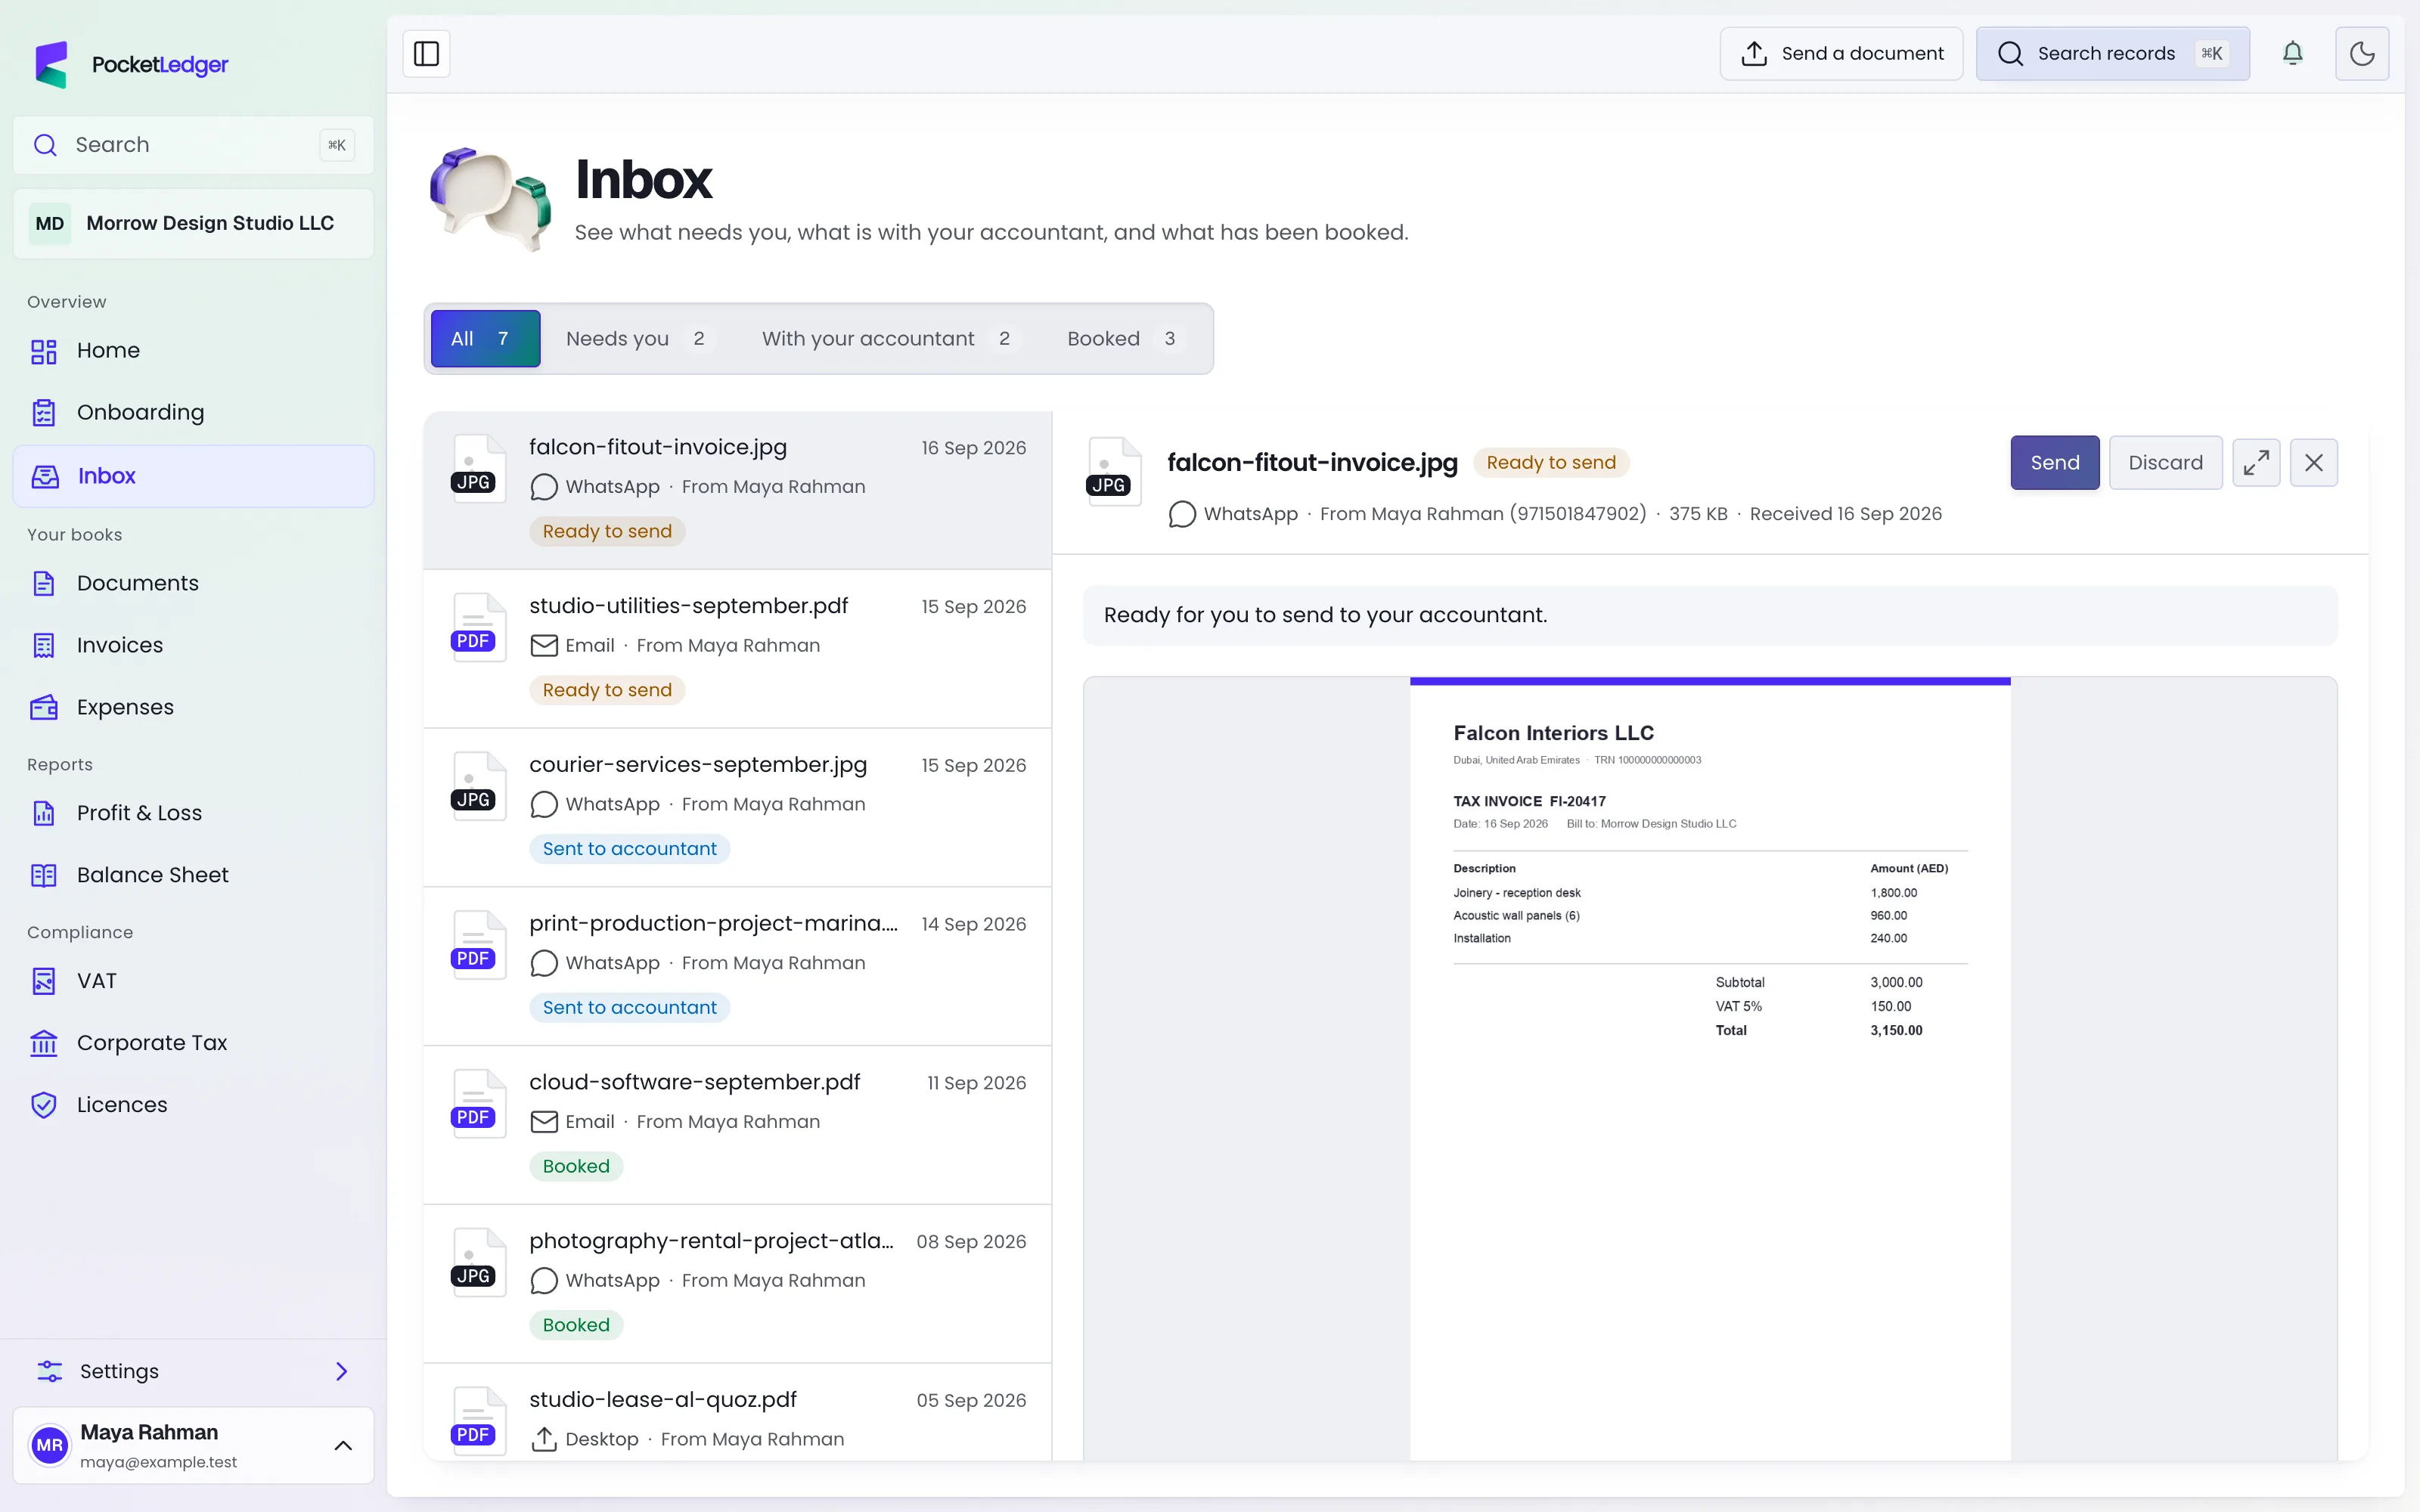Toggle dark mode with the moon icon

[x=2362, y=53]
